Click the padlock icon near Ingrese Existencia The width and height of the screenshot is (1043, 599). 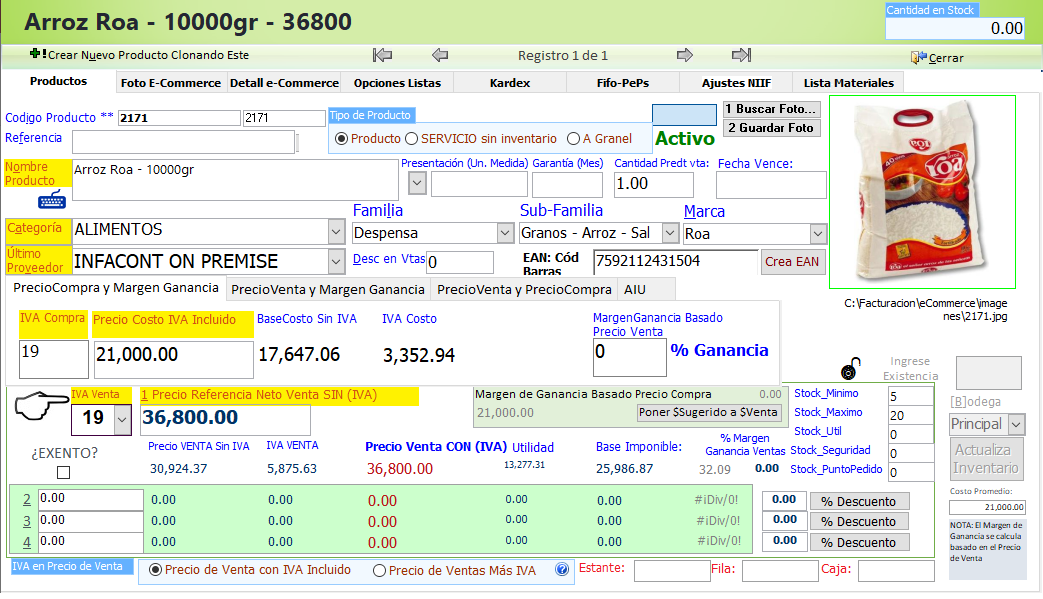point(851,368)
